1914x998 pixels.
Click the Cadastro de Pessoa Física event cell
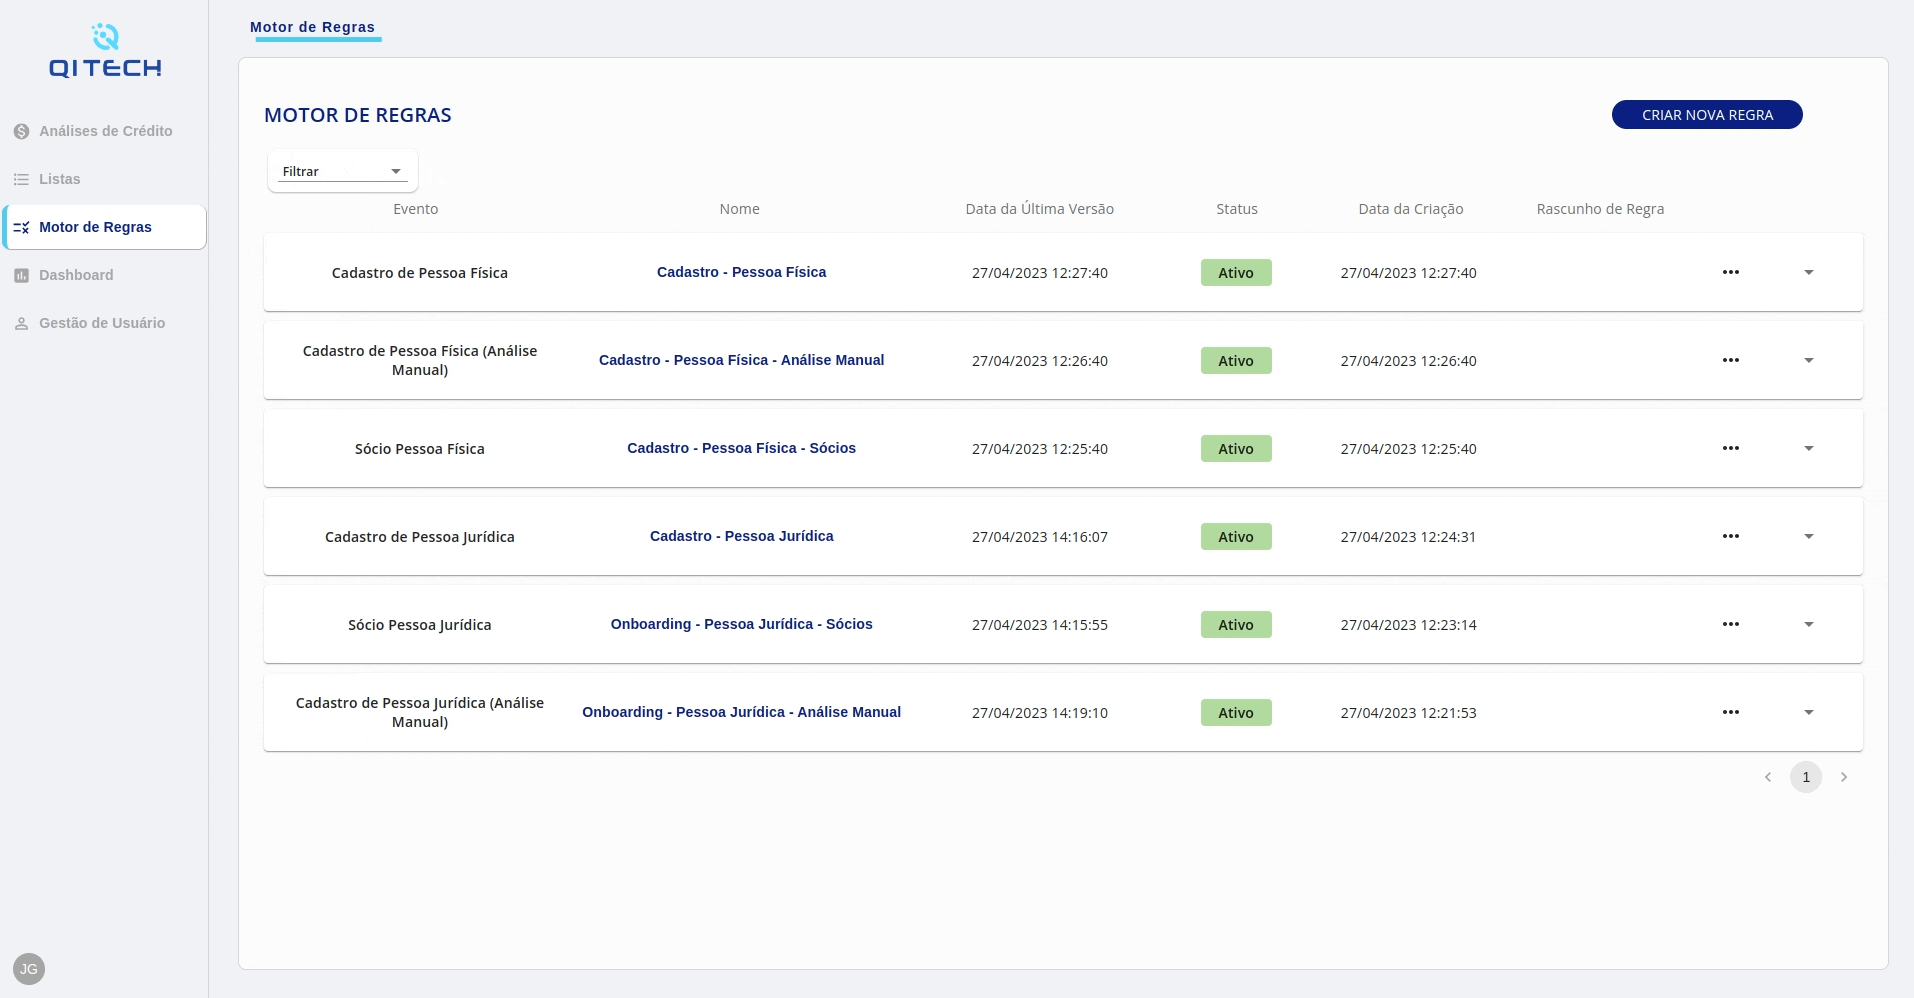click(420, 273)
